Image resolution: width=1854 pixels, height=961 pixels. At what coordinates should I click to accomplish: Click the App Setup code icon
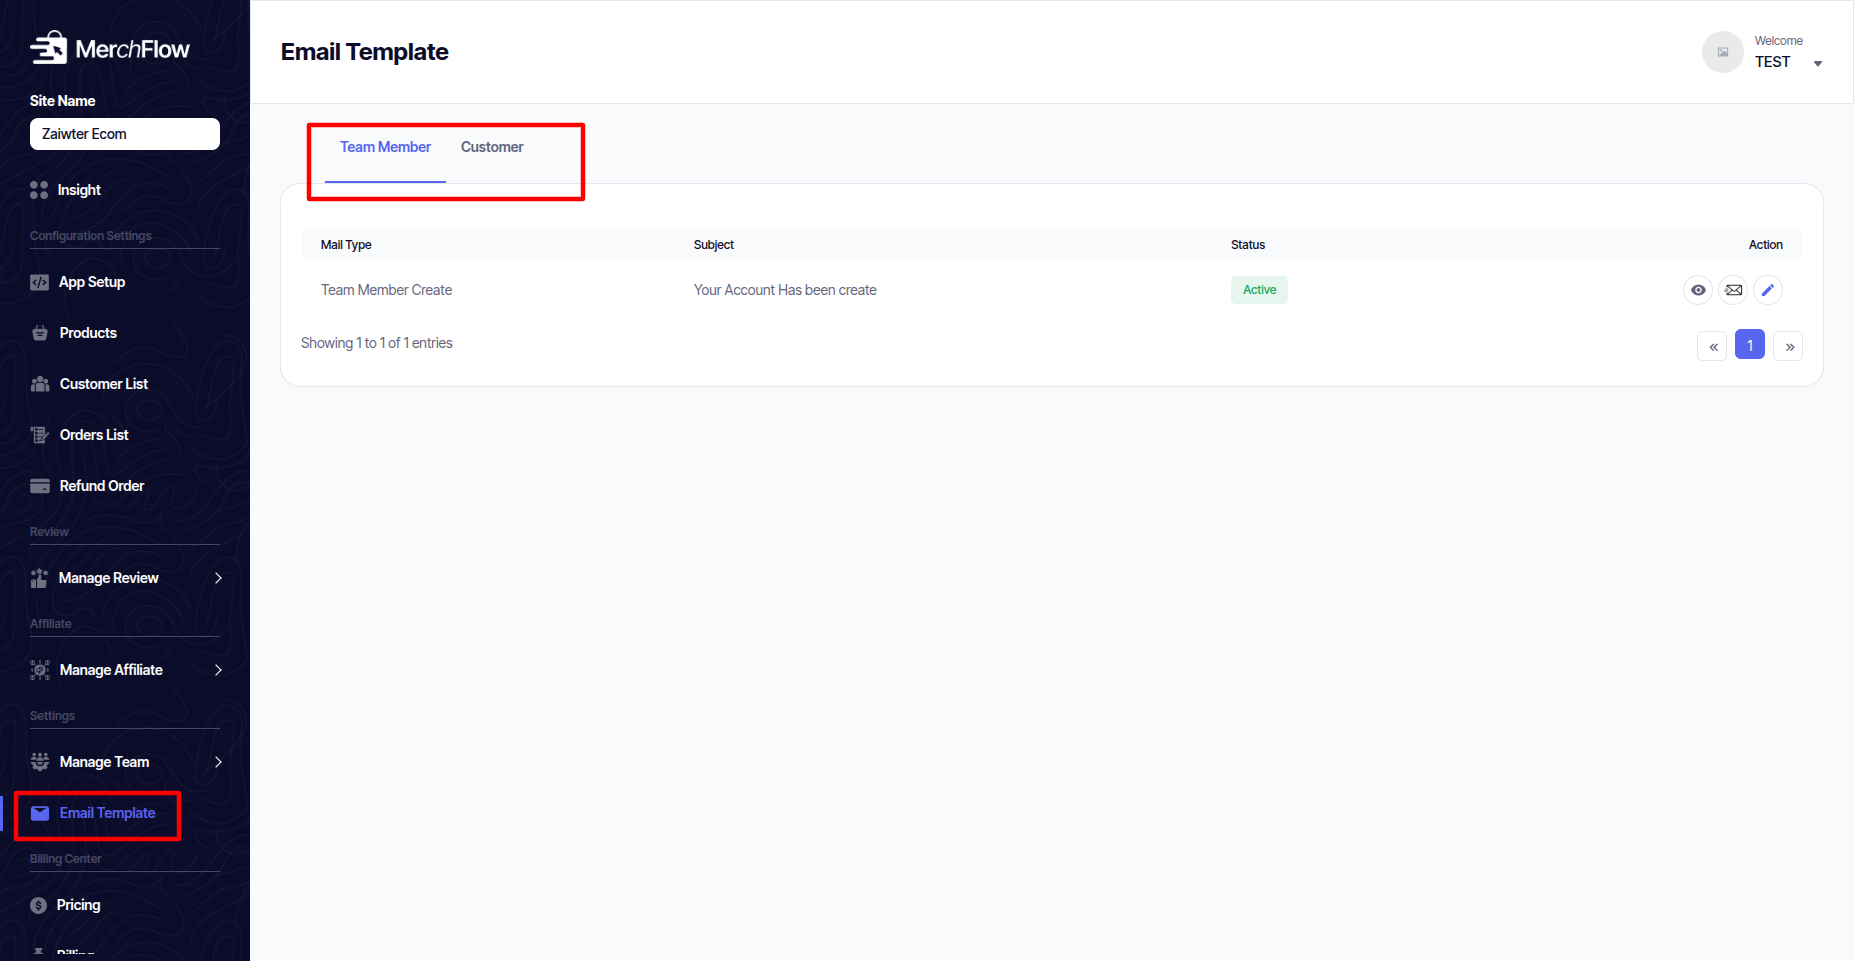[39, 282]
